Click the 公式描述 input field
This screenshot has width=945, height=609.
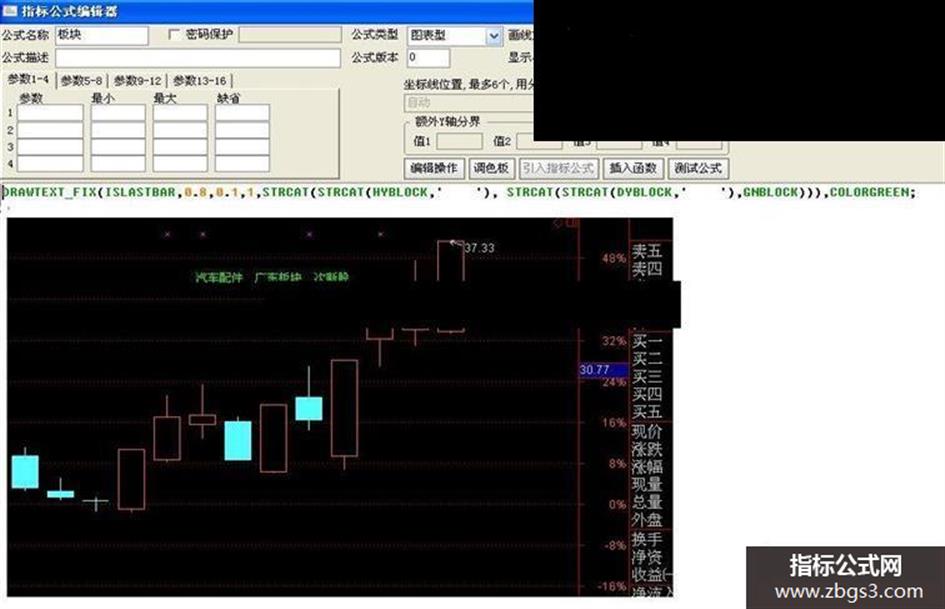198,58
